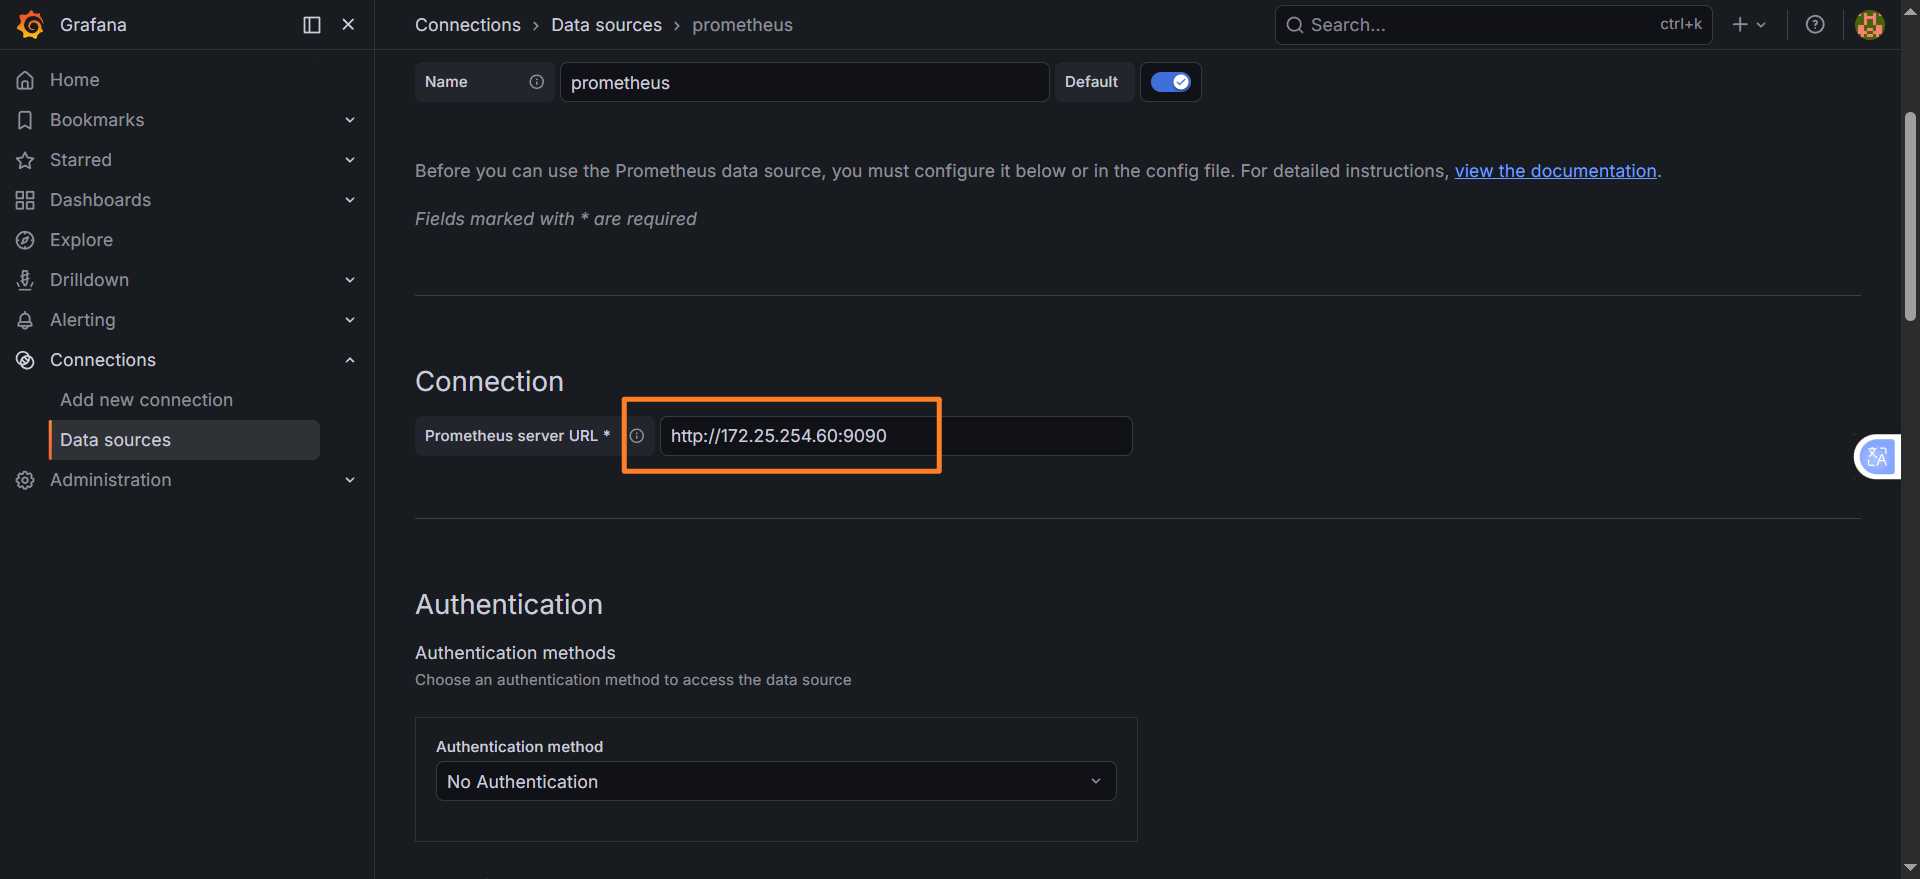Open the user profile avatar
The width and height of the screenshot is (1920, 879).
tap(1870, 25)
